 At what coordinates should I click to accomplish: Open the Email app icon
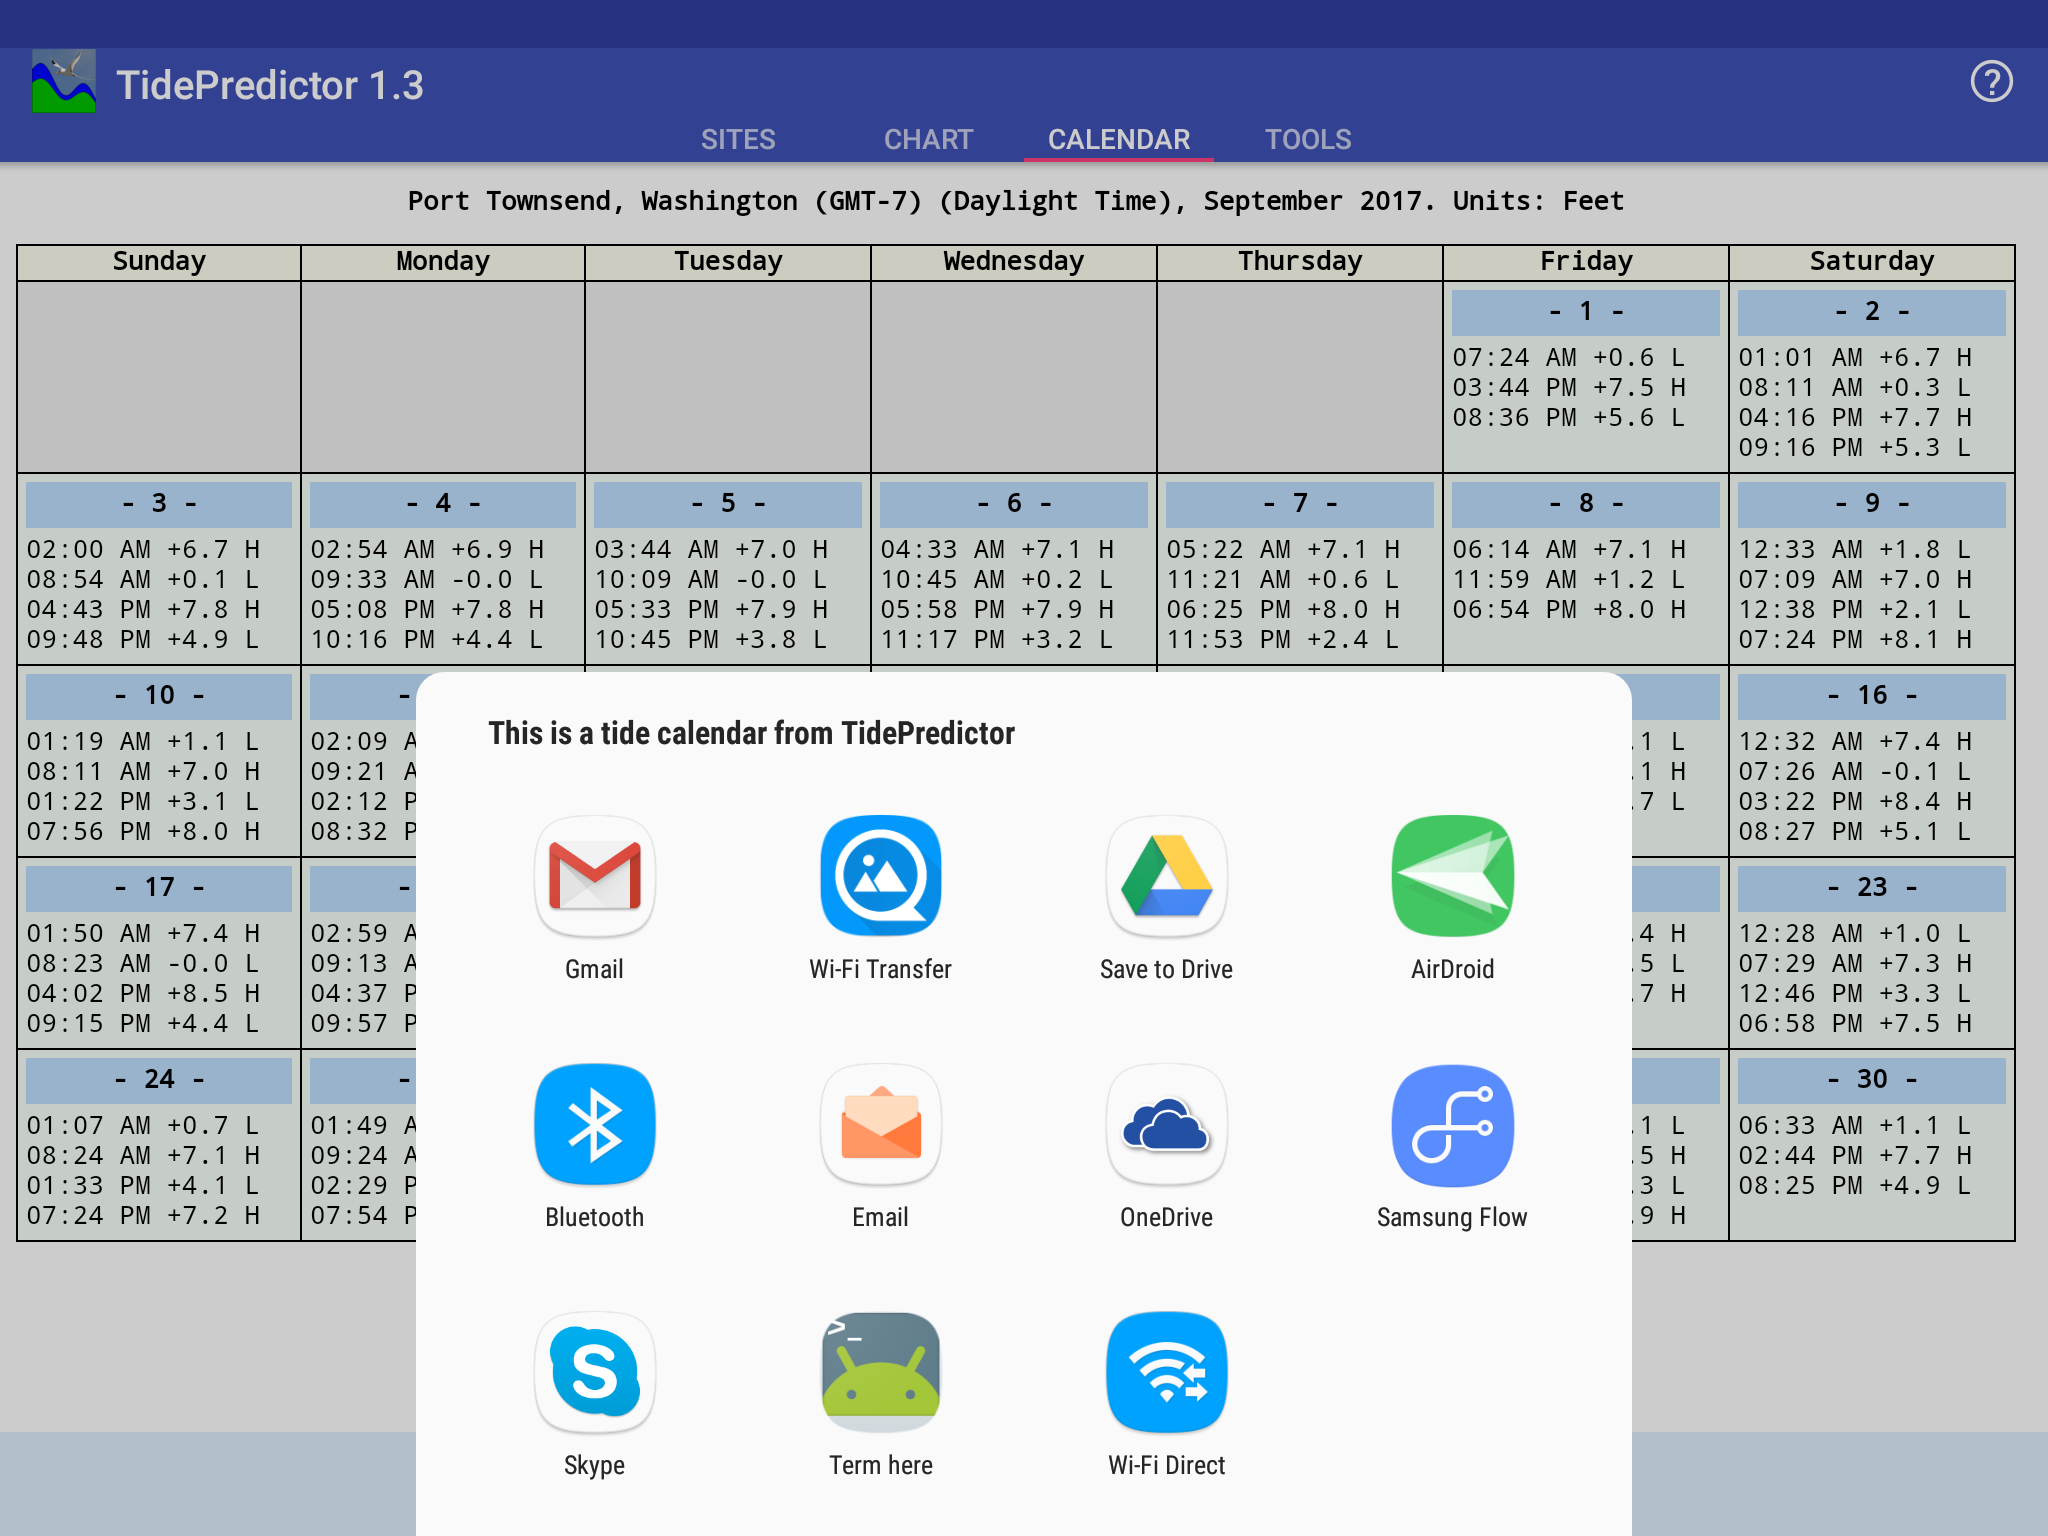point(880,1125)
